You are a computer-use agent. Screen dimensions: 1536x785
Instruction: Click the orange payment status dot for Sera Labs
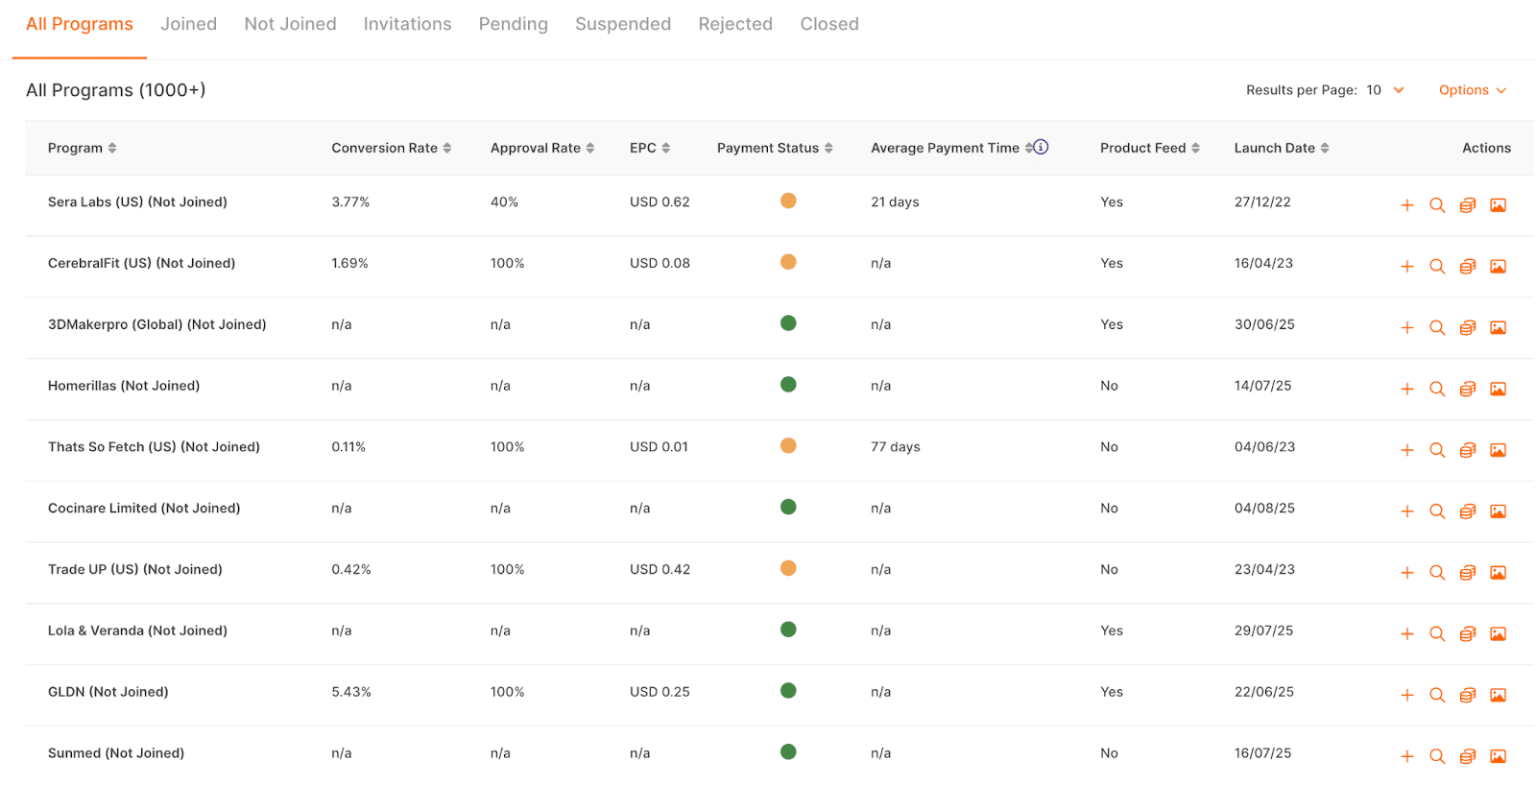click(x=788, y=201)
